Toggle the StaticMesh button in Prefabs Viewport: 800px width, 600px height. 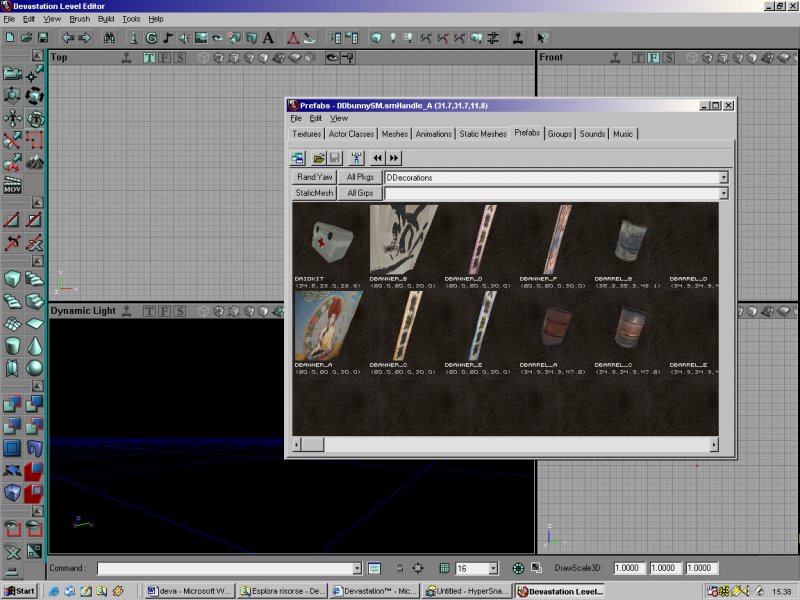pos(314,193)
